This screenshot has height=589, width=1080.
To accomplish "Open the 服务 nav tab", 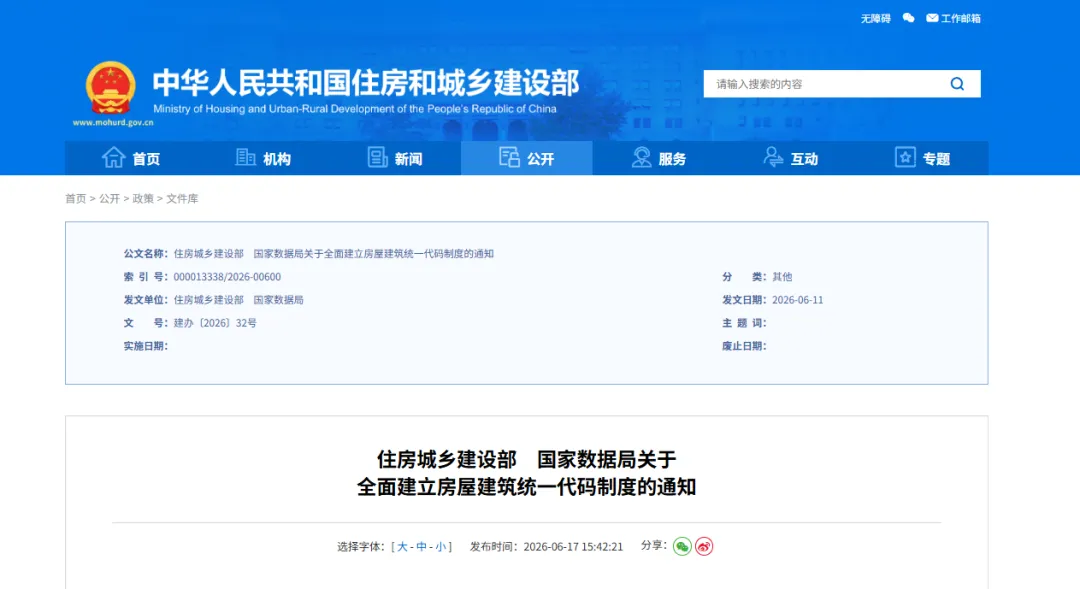I will tap(658, 158).
